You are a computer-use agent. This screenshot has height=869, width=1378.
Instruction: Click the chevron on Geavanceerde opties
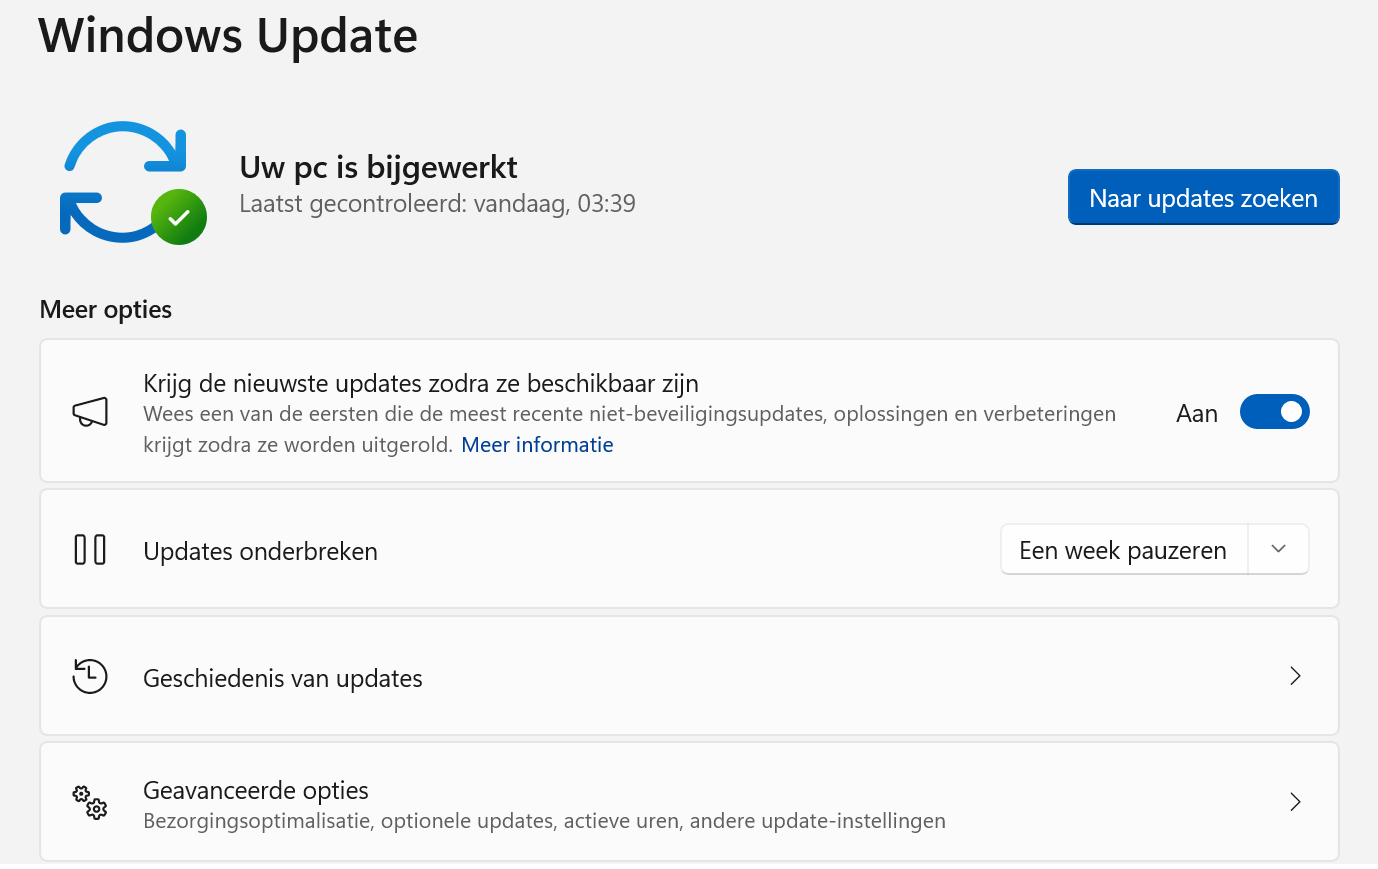[x=1295, y=802]
